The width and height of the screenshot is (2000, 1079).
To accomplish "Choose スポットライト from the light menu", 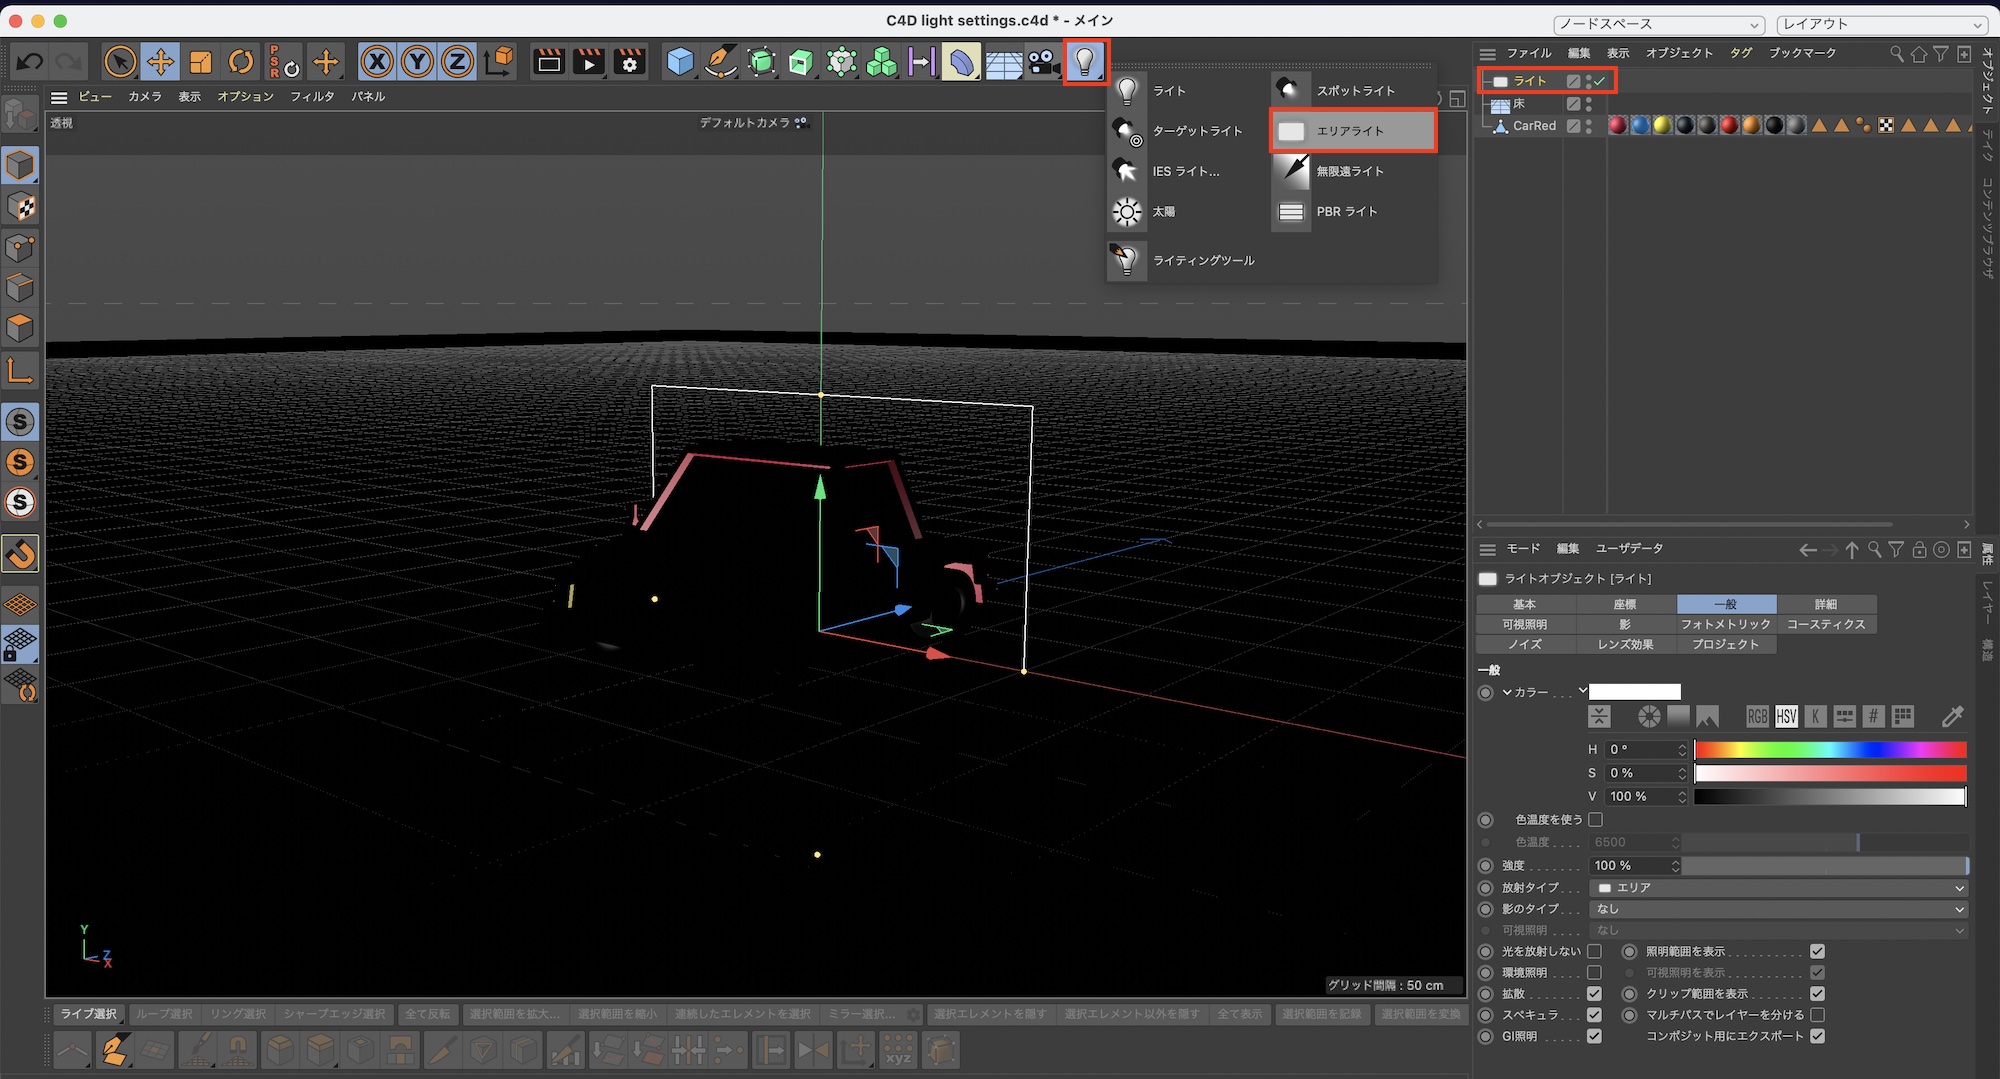I will [1354, 91].
